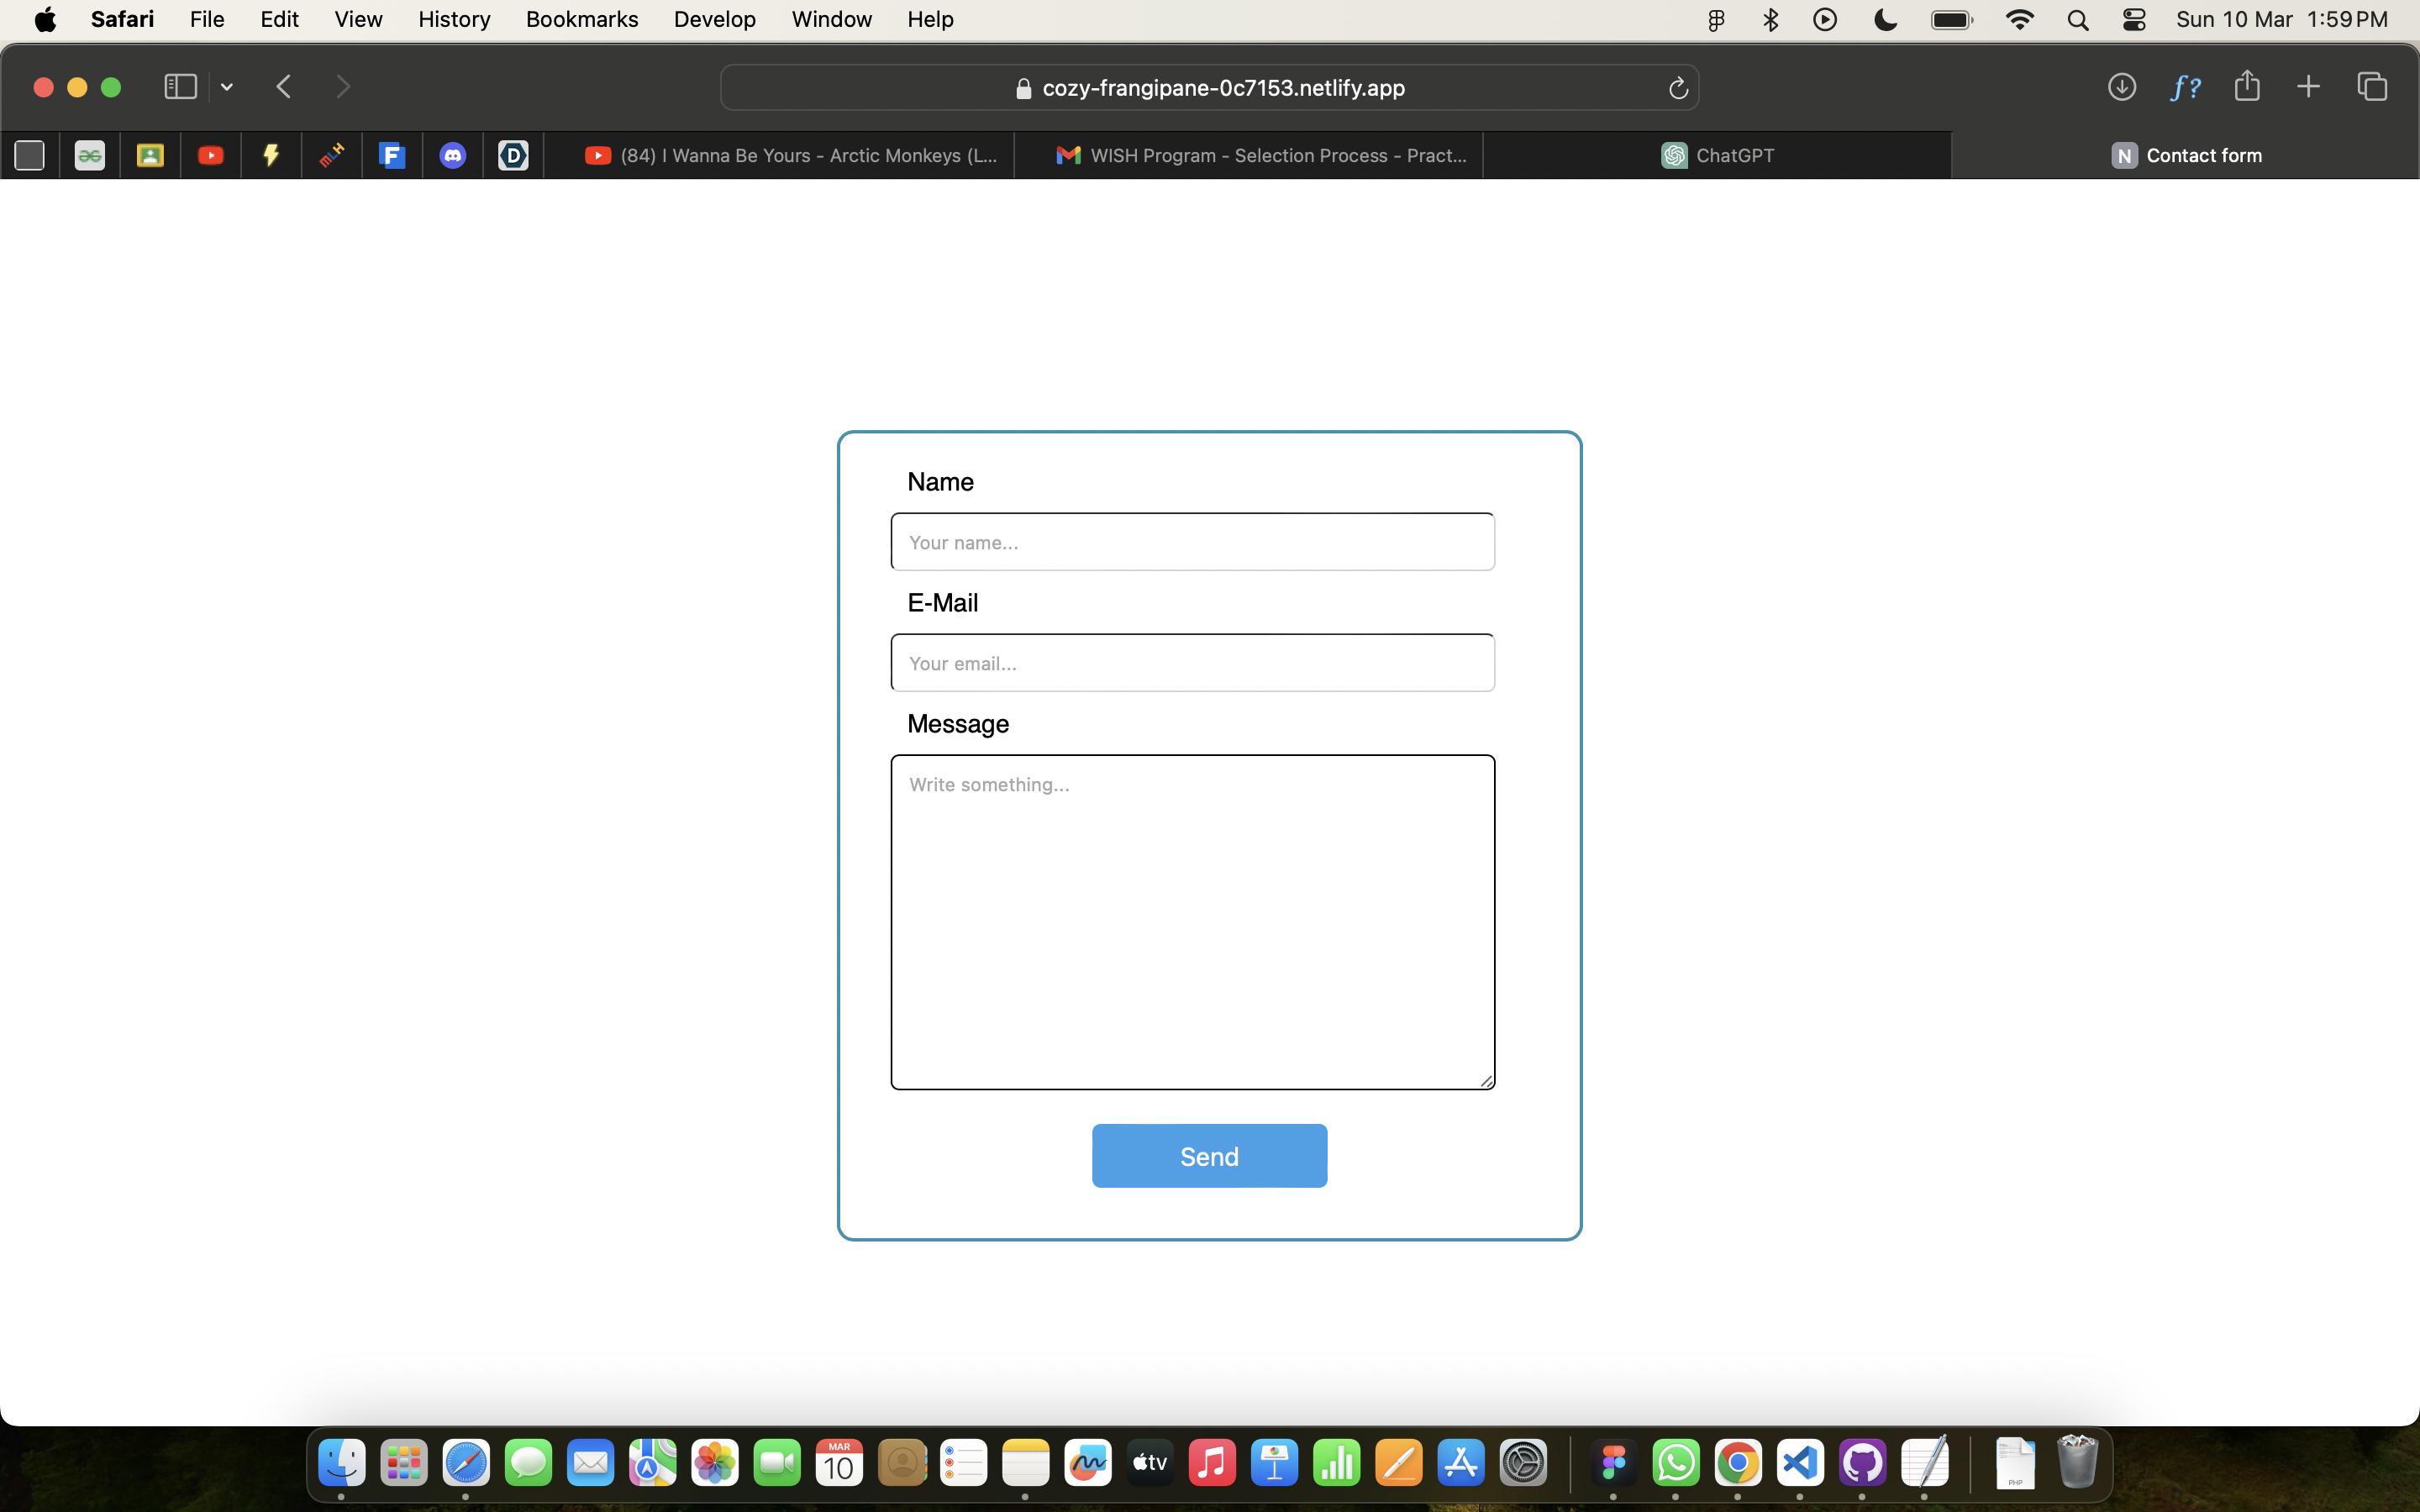Screen dimensions: 2420x1512
Task: Focus the Your email input field
Action: [1192, 663]
